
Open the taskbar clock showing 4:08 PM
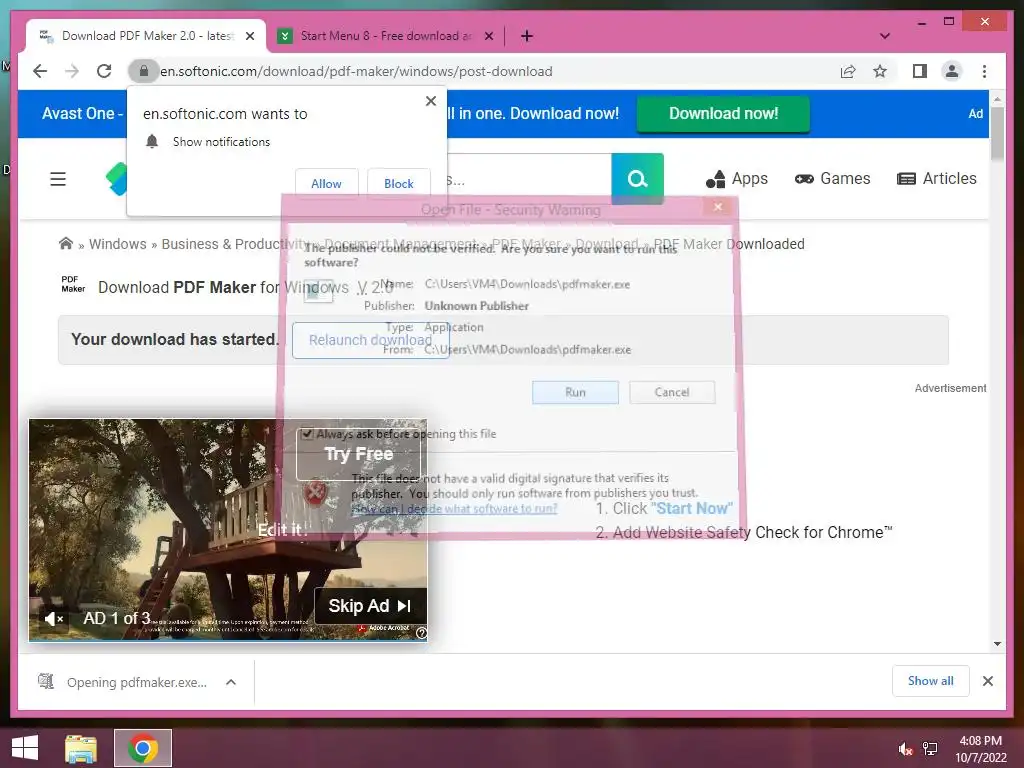tap(981, 749)
